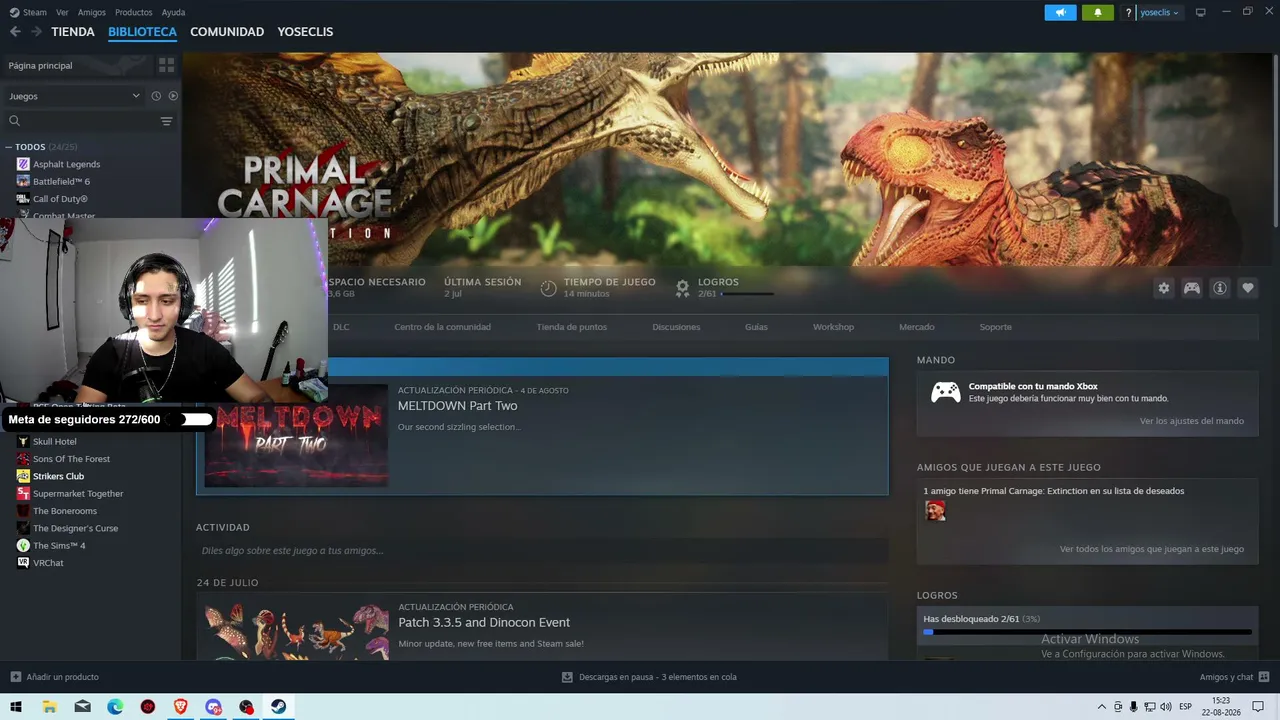This screenshot has height=720, width=1280.
Task: Click Ver los ajustes del mando link
Action: pos(1192,421)
